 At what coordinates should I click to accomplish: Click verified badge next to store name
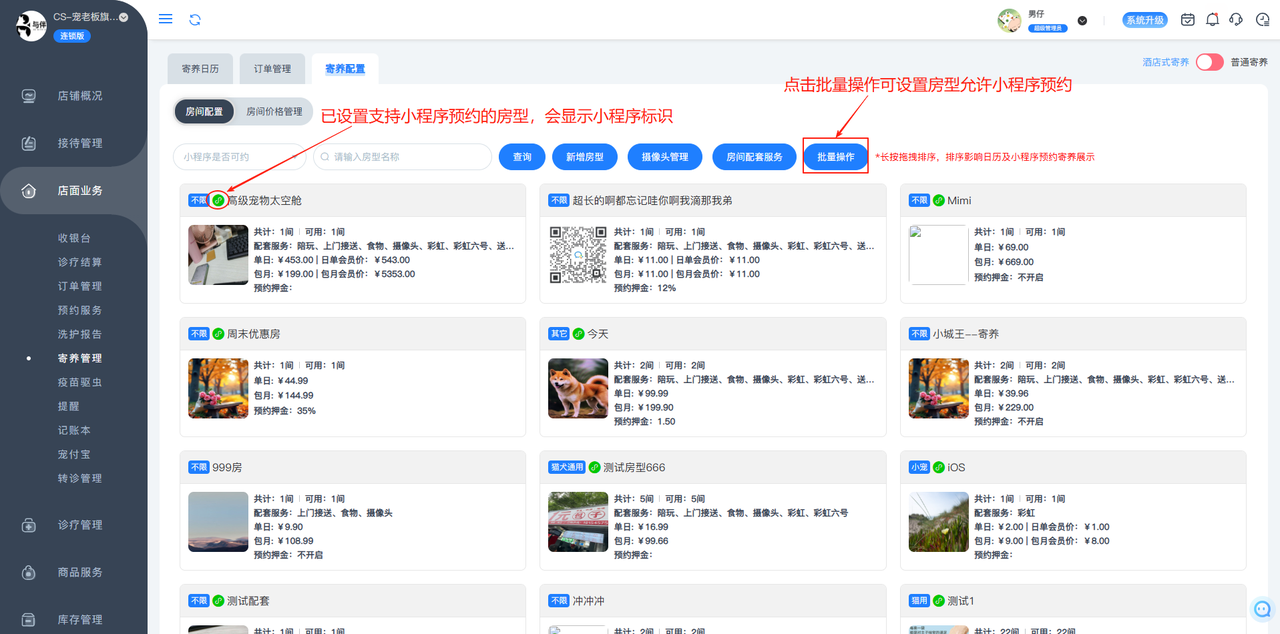124,17
